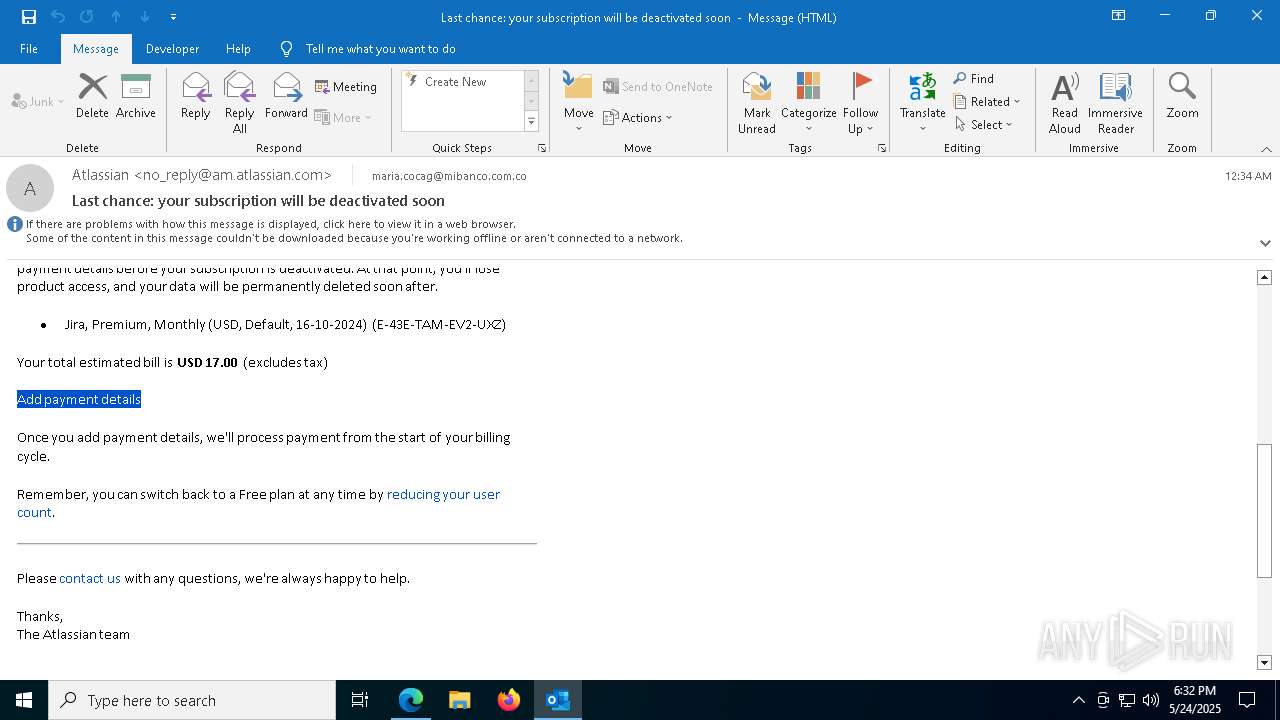The width and height of the screenshot is (1280, 720).
Task: Go to previous item with up arrow
Action: tap(116, 17)
